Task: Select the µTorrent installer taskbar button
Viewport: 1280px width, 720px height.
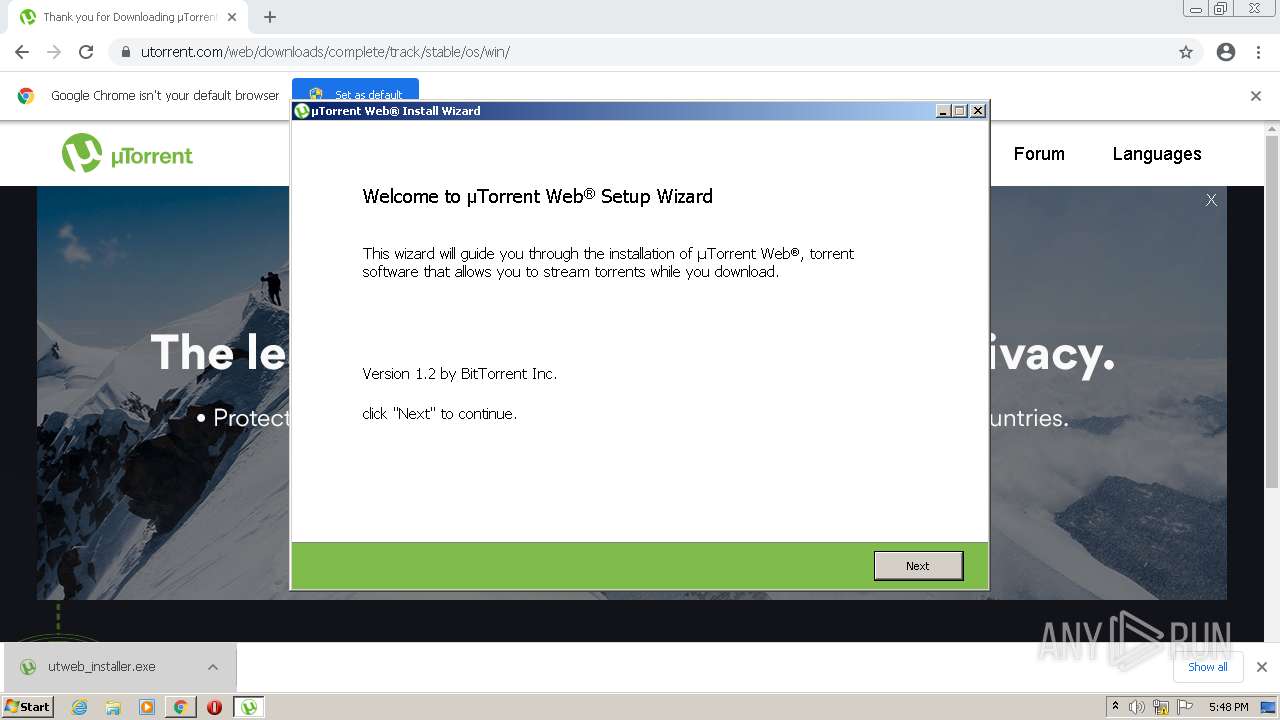Action: (249, 707)
